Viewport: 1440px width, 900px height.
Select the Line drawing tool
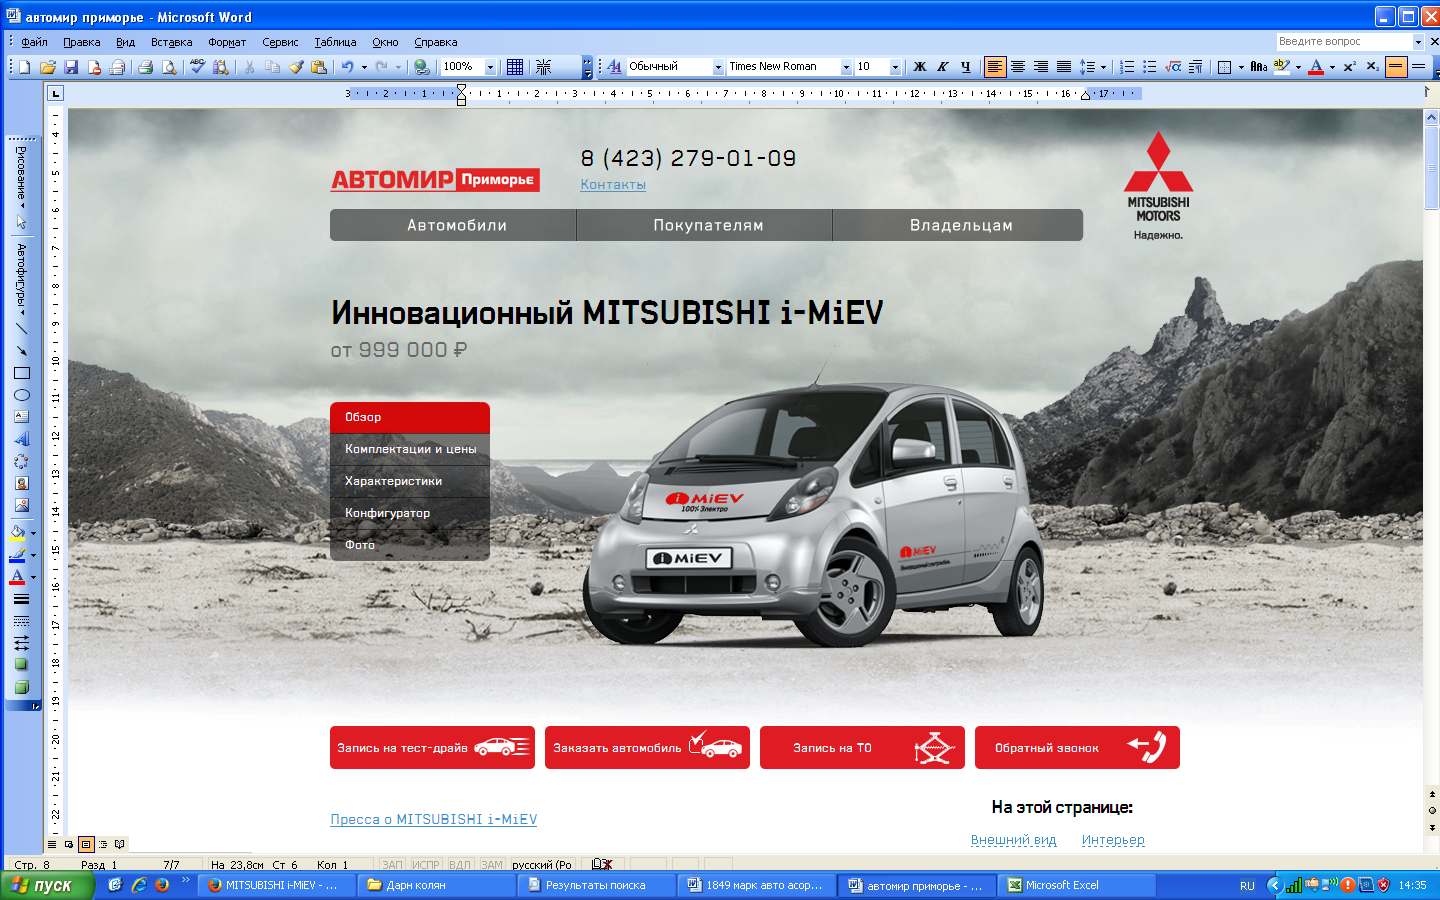pyautogui.click(x=21, y=328)
